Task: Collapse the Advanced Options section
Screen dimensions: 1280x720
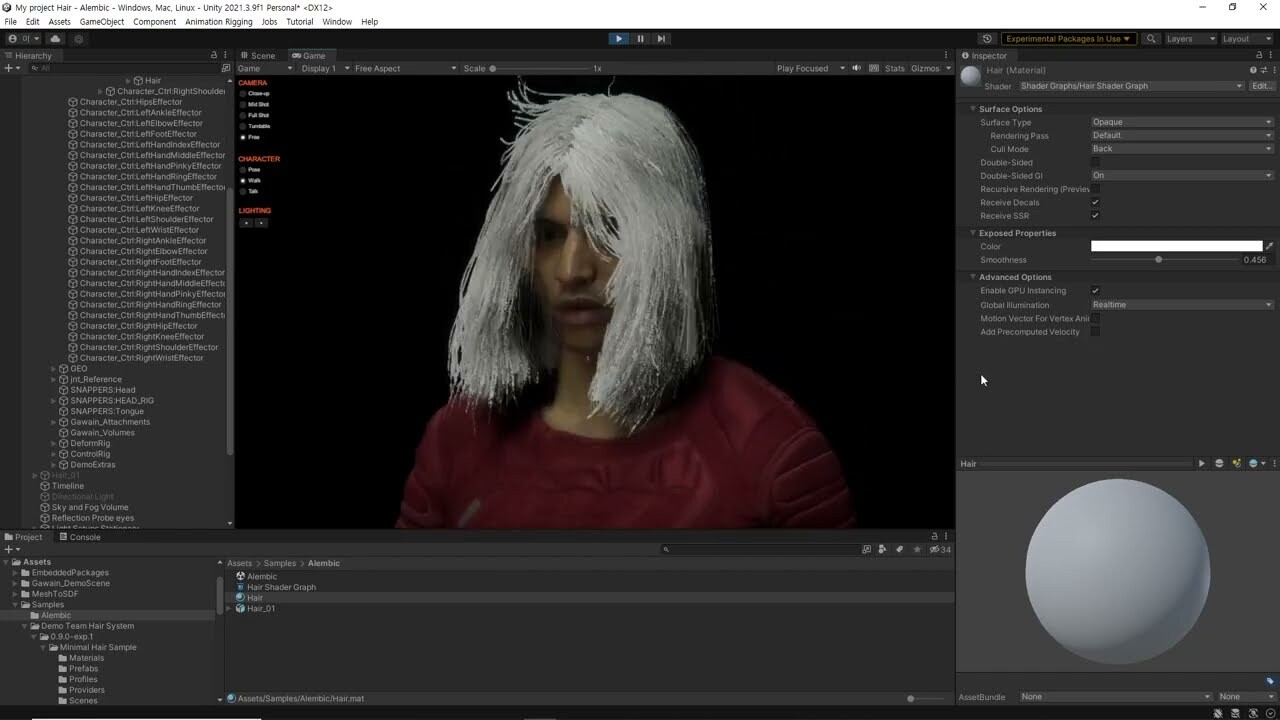Action: (972, 277)
